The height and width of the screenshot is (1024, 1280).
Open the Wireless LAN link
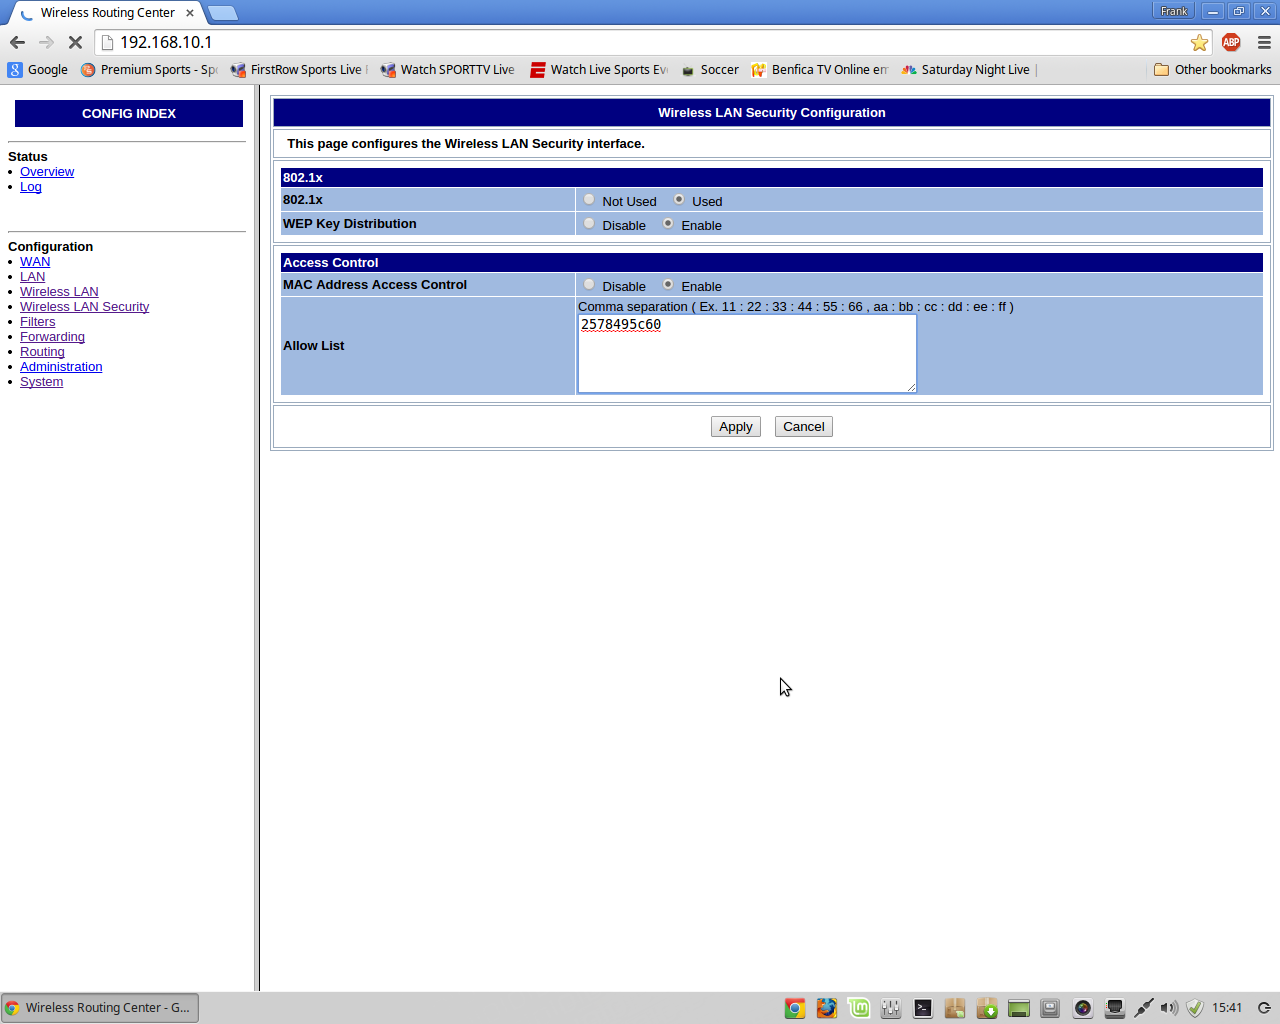(x=59, y=292)
